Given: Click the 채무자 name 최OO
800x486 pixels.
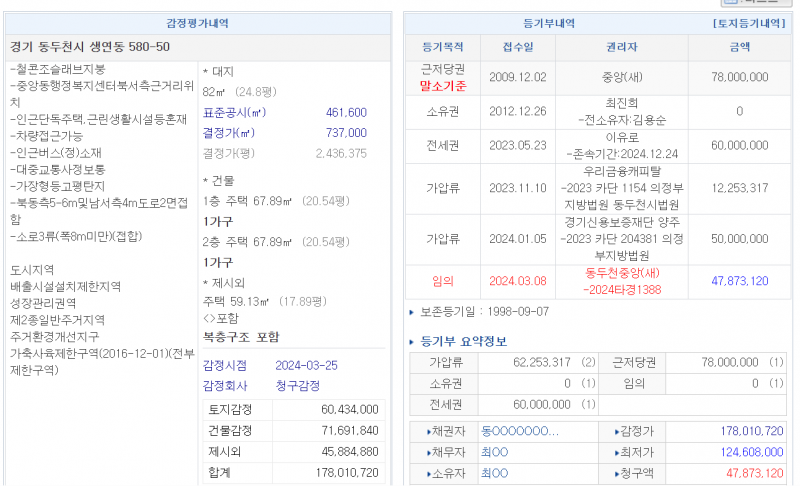Looking at the screenshot, I should (494, 453).
